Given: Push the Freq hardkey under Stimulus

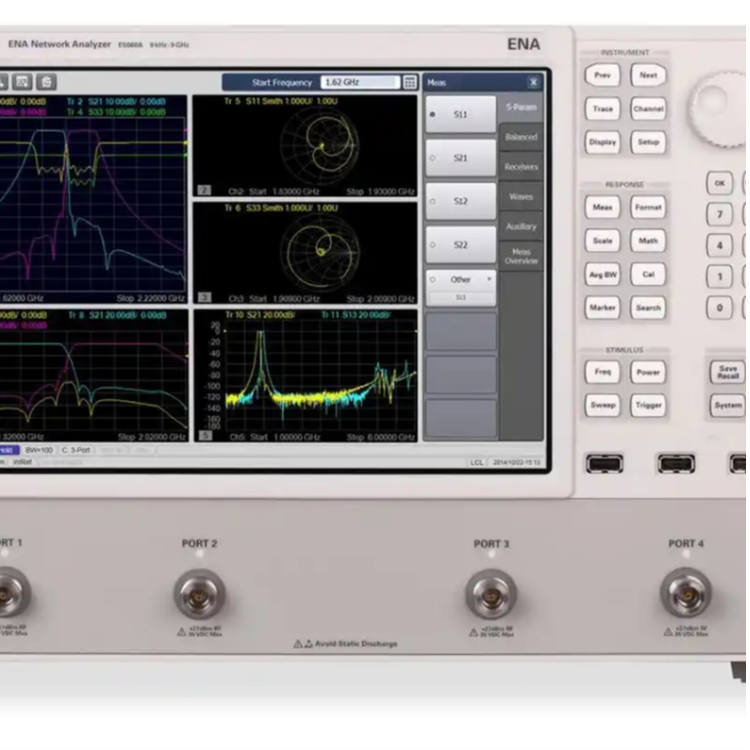Looking at the screenshot, I should 602,372.
